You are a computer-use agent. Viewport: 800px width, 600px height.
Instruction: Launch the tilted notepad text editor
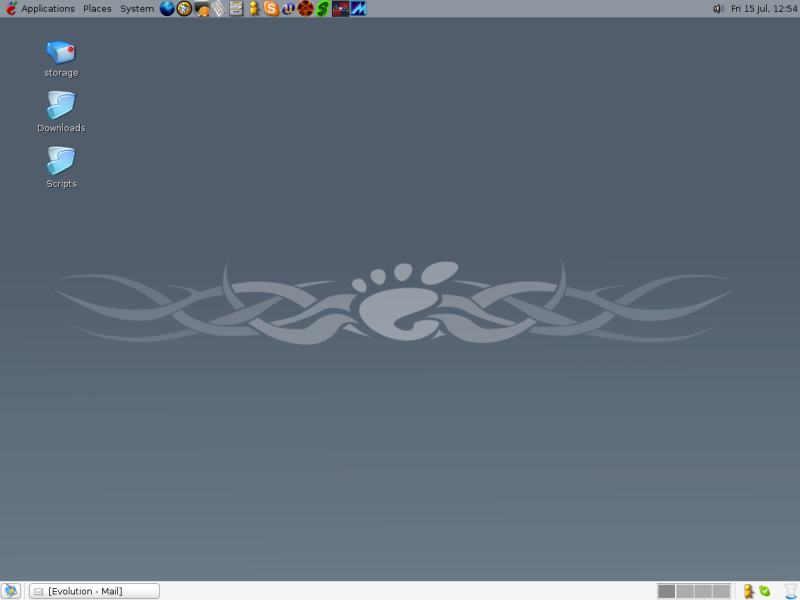pyautogui.click(x=219, y=9)
